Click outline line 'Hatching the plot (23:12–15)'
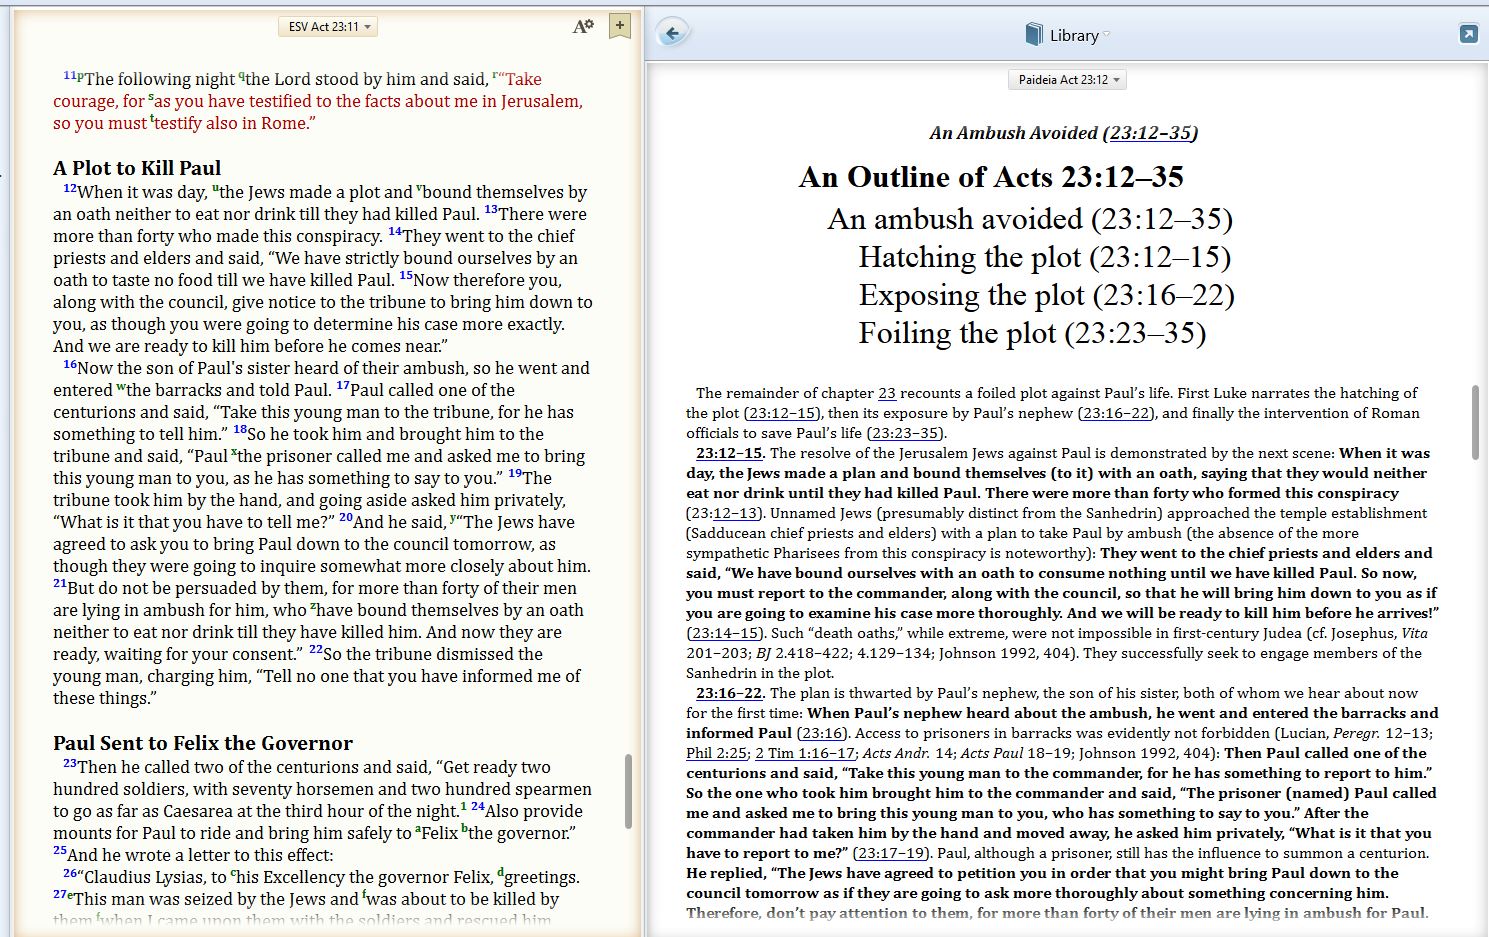This screenshot has height=937, width=1489. (x=1045, y=257)
